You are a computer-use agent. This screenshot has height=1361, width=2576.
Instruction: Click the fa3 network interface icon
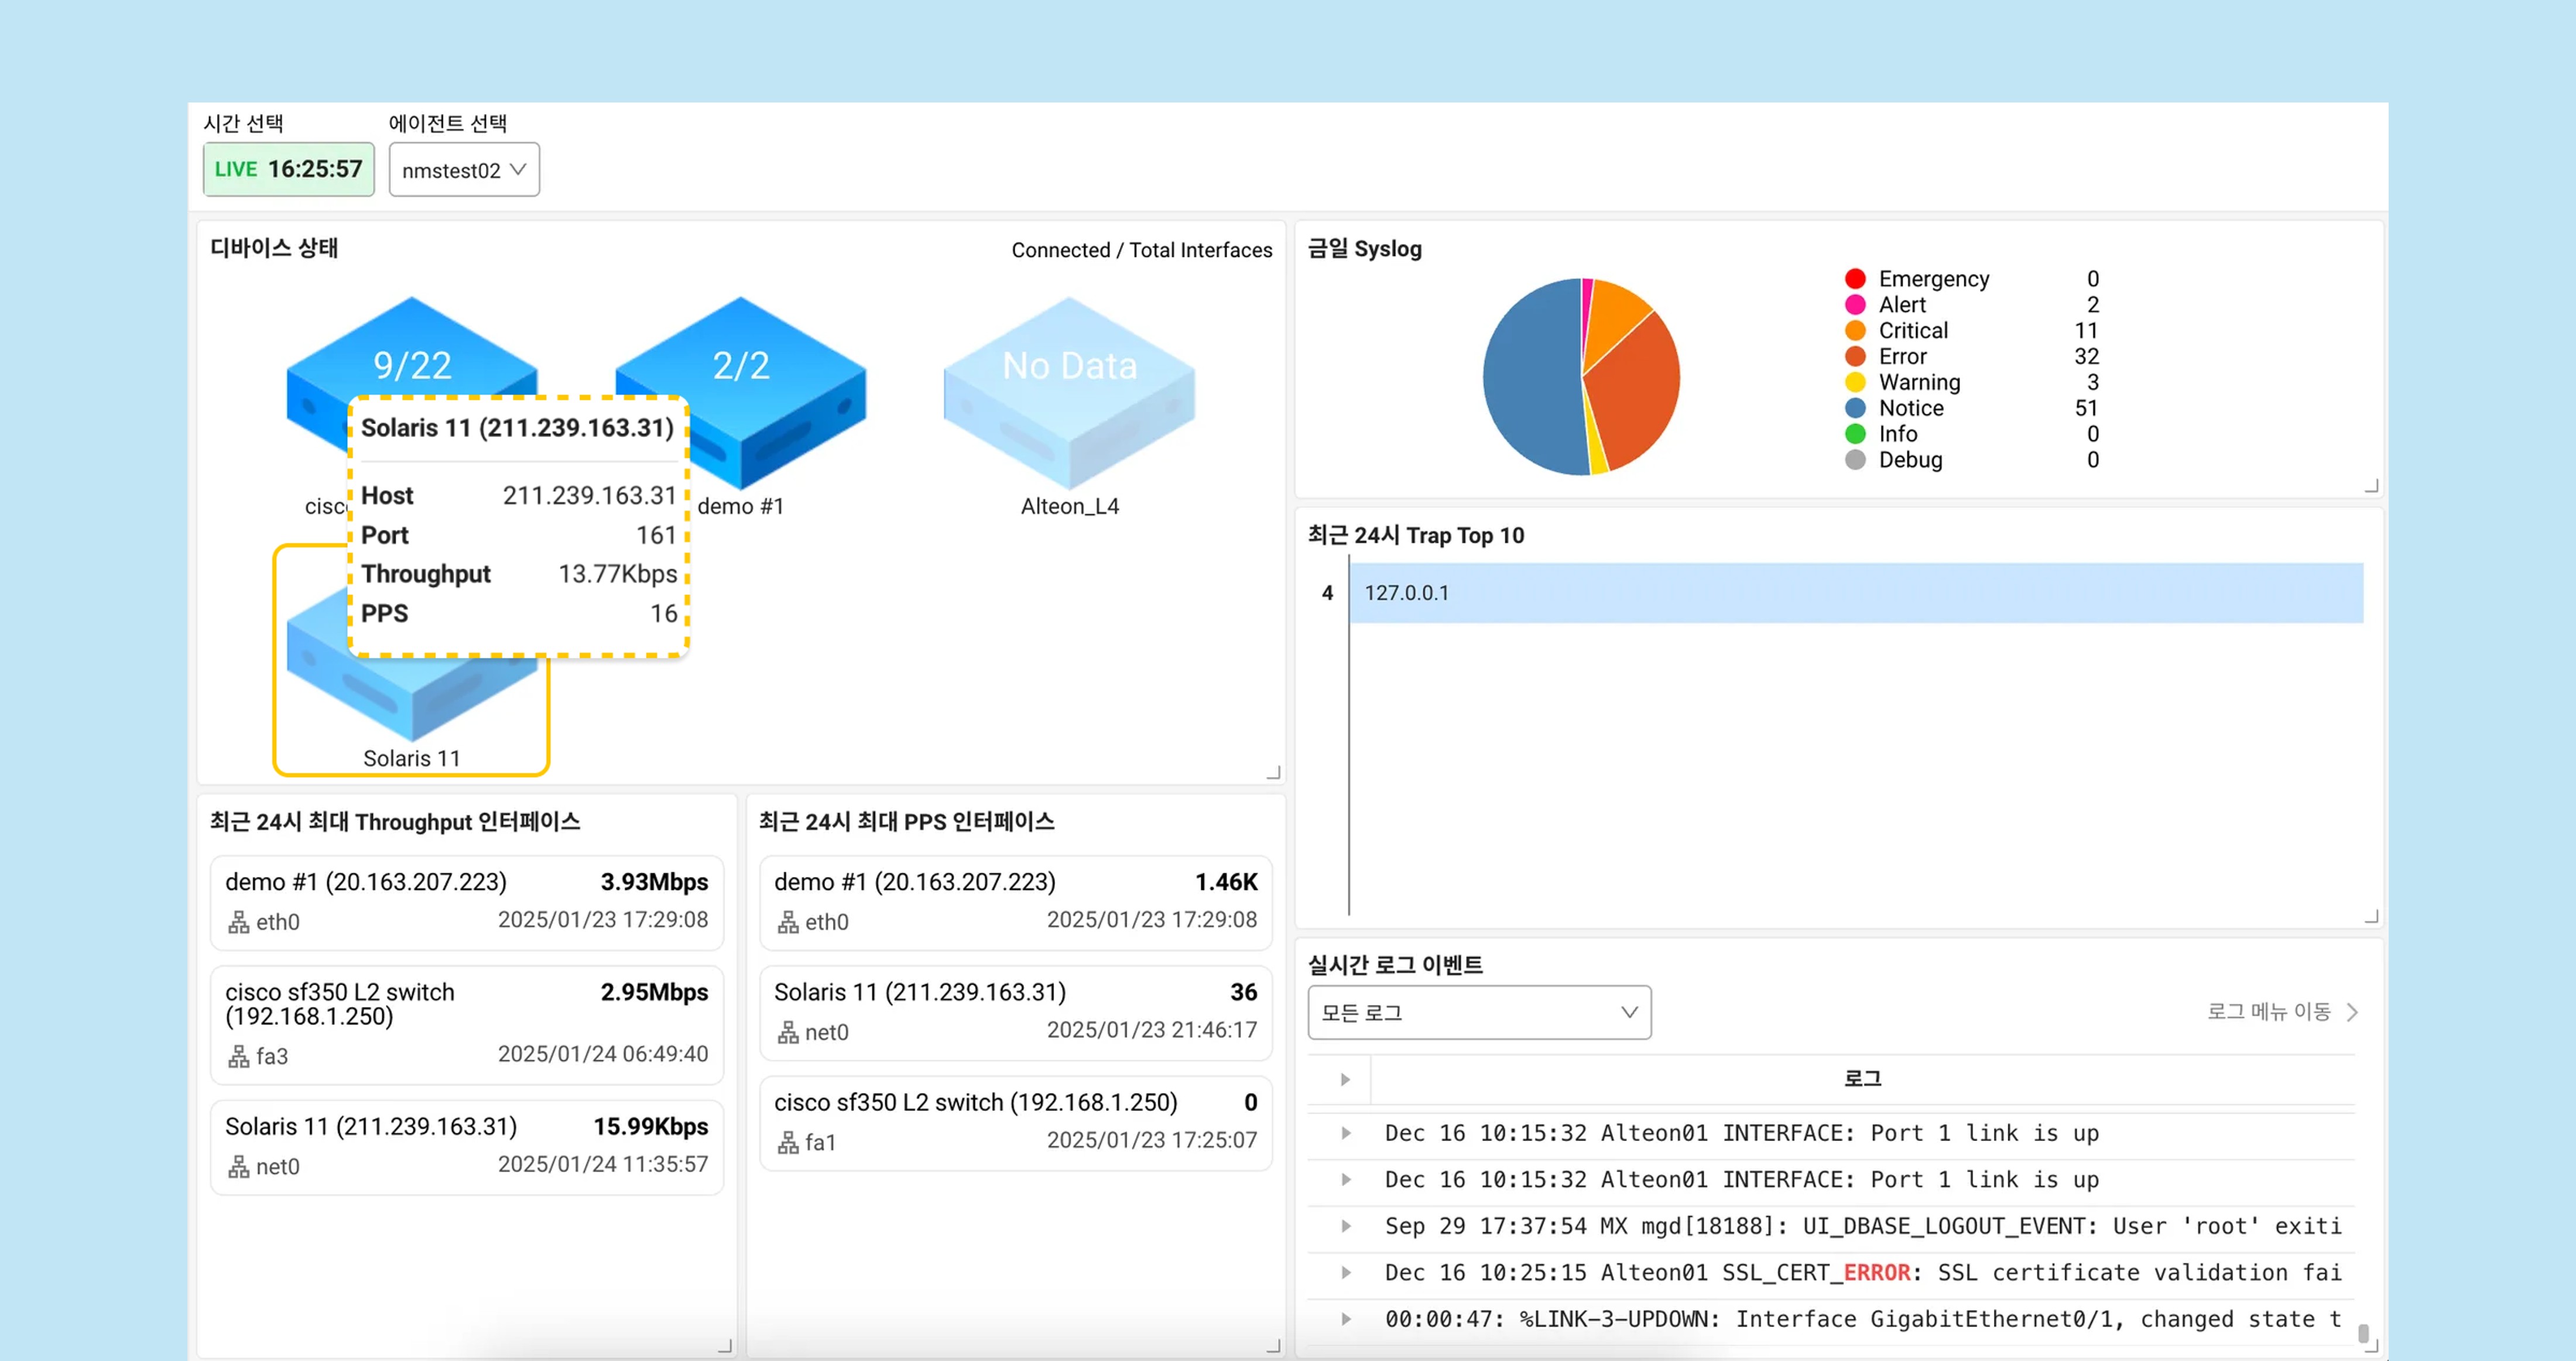point(238,1056)
